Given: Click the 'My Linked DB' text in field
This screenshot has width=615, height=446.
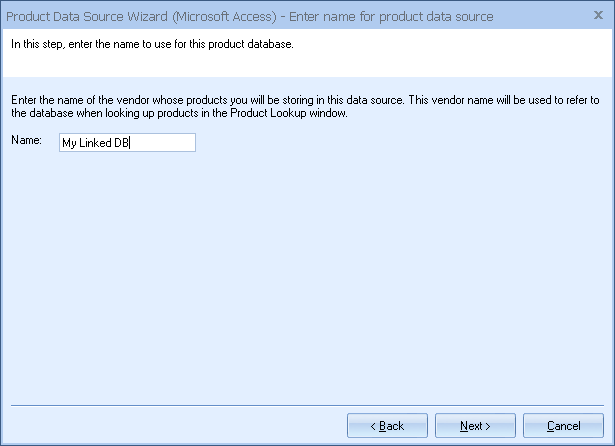Looking at the screenshot, I should 96,143.
